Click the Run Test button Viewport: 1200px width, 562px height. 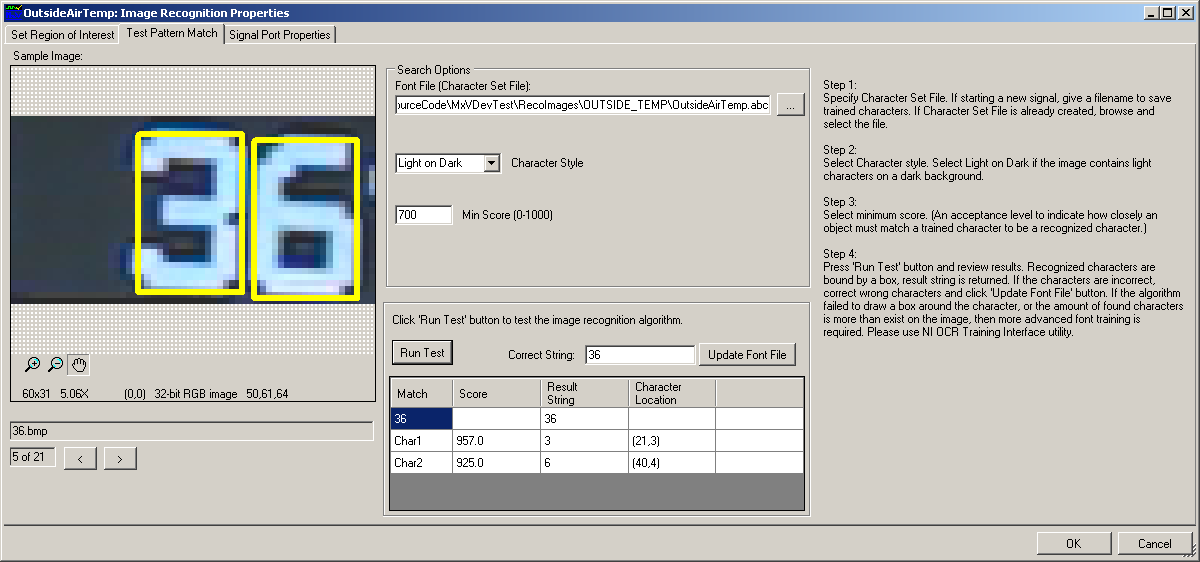(423, 353)
